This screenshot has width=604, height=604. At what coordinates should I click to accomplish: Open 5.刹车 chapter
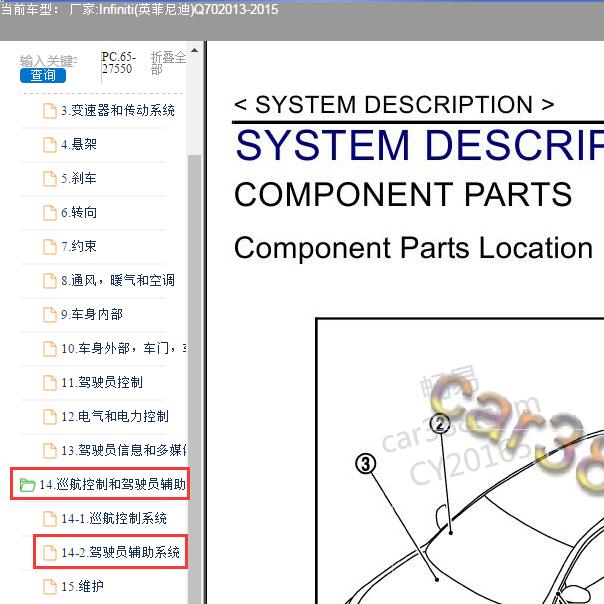tap(79, 178)
